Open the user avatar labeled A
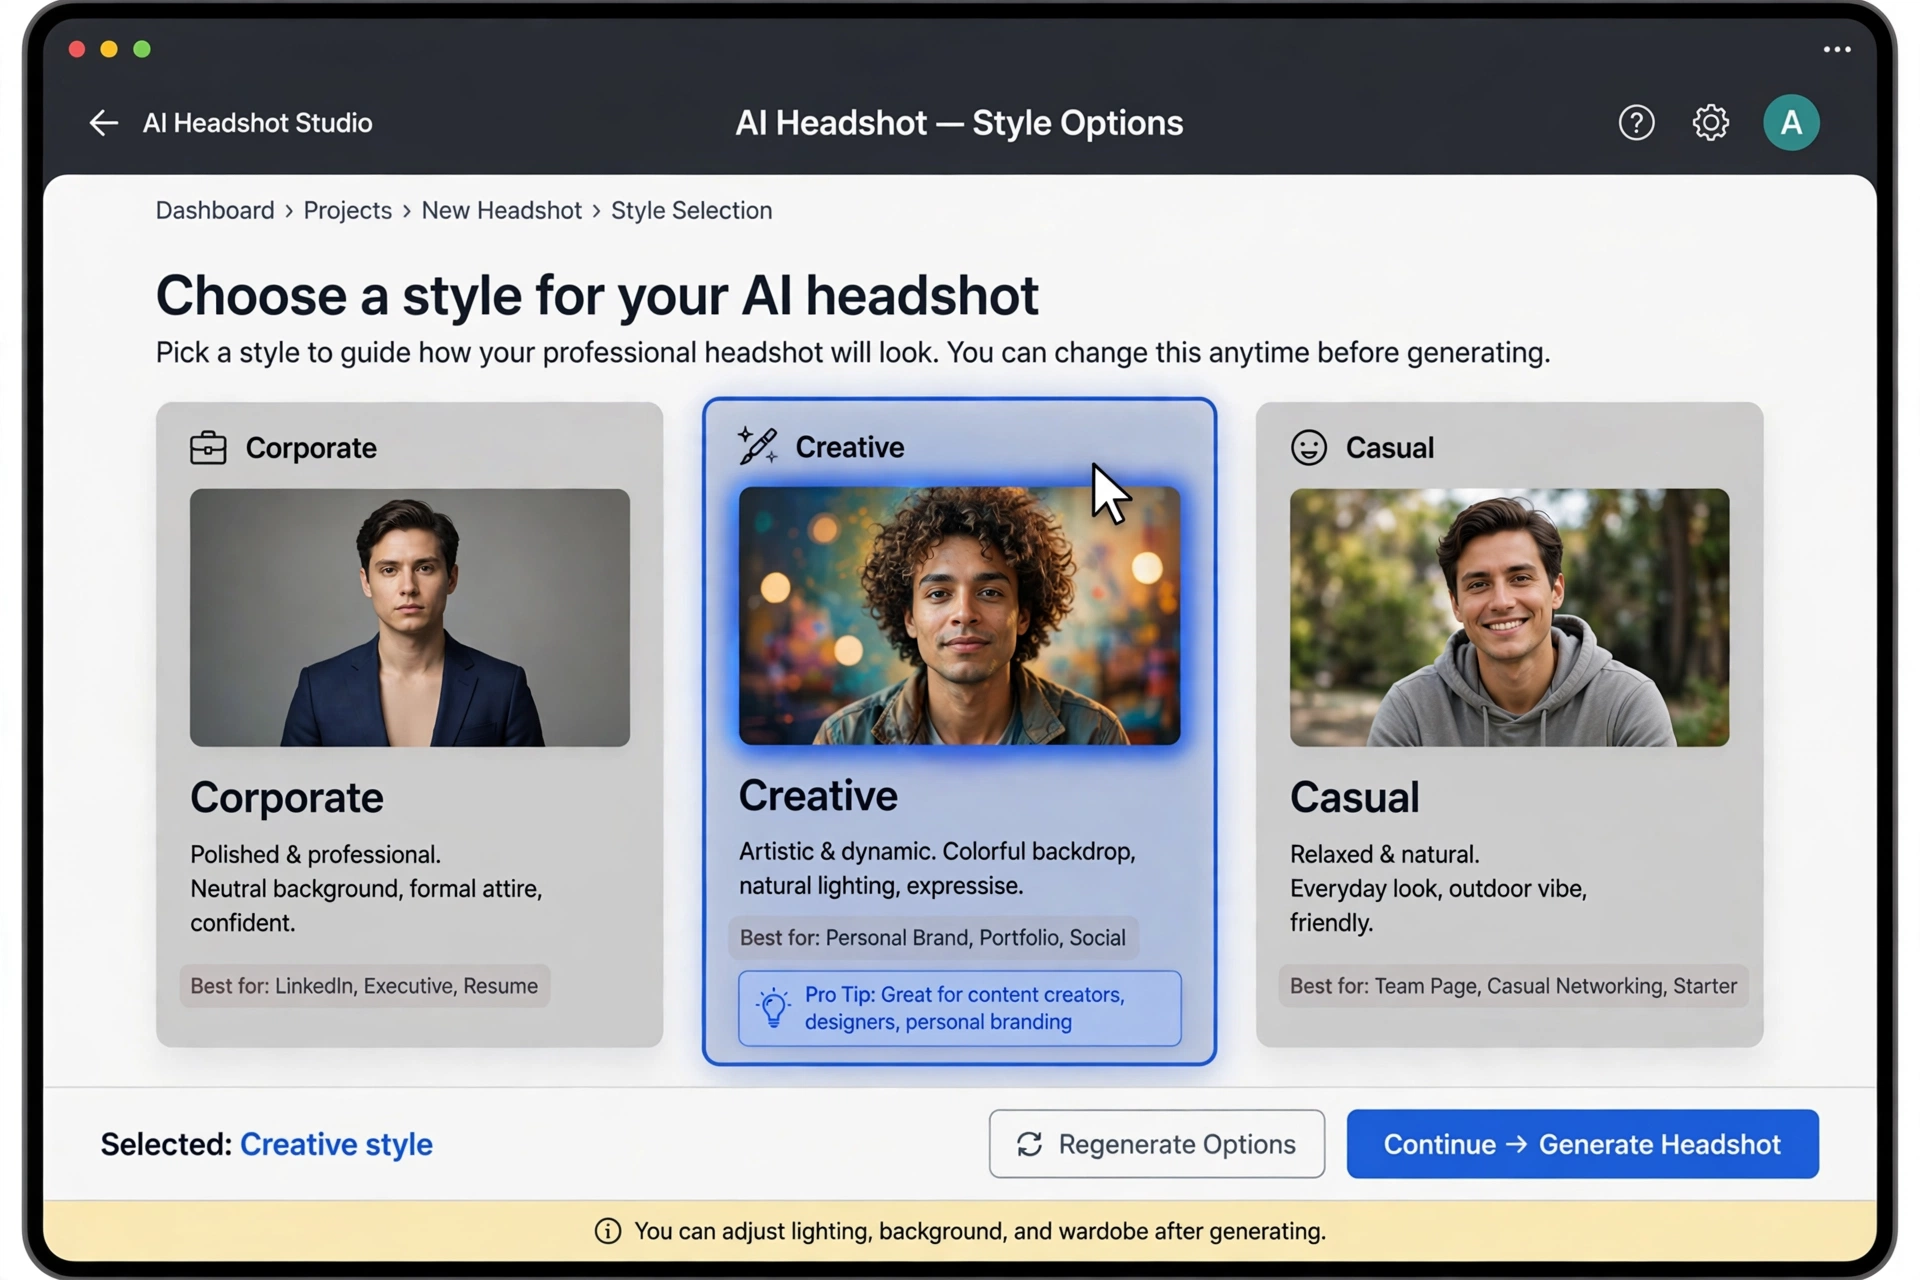The width and height of the screenshot is (1920, 1280). (x=1791, y=123)
